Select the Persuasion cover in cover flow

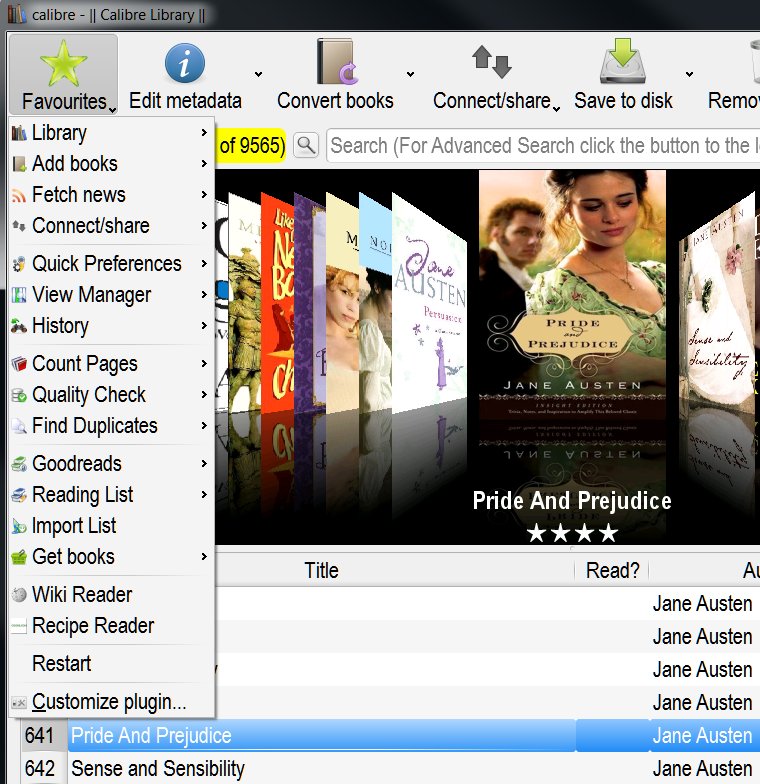tap(430, 305)
